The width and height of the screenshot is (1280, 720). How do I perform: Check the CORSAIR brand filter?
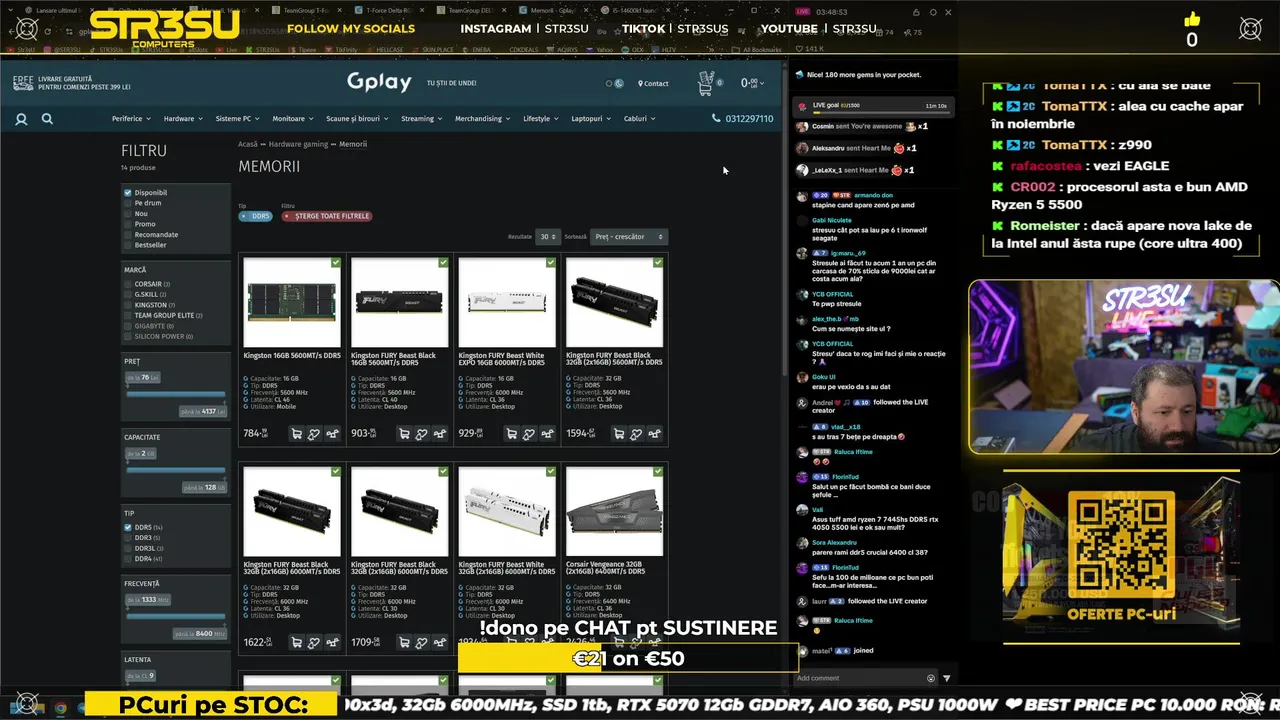(128, 284)
